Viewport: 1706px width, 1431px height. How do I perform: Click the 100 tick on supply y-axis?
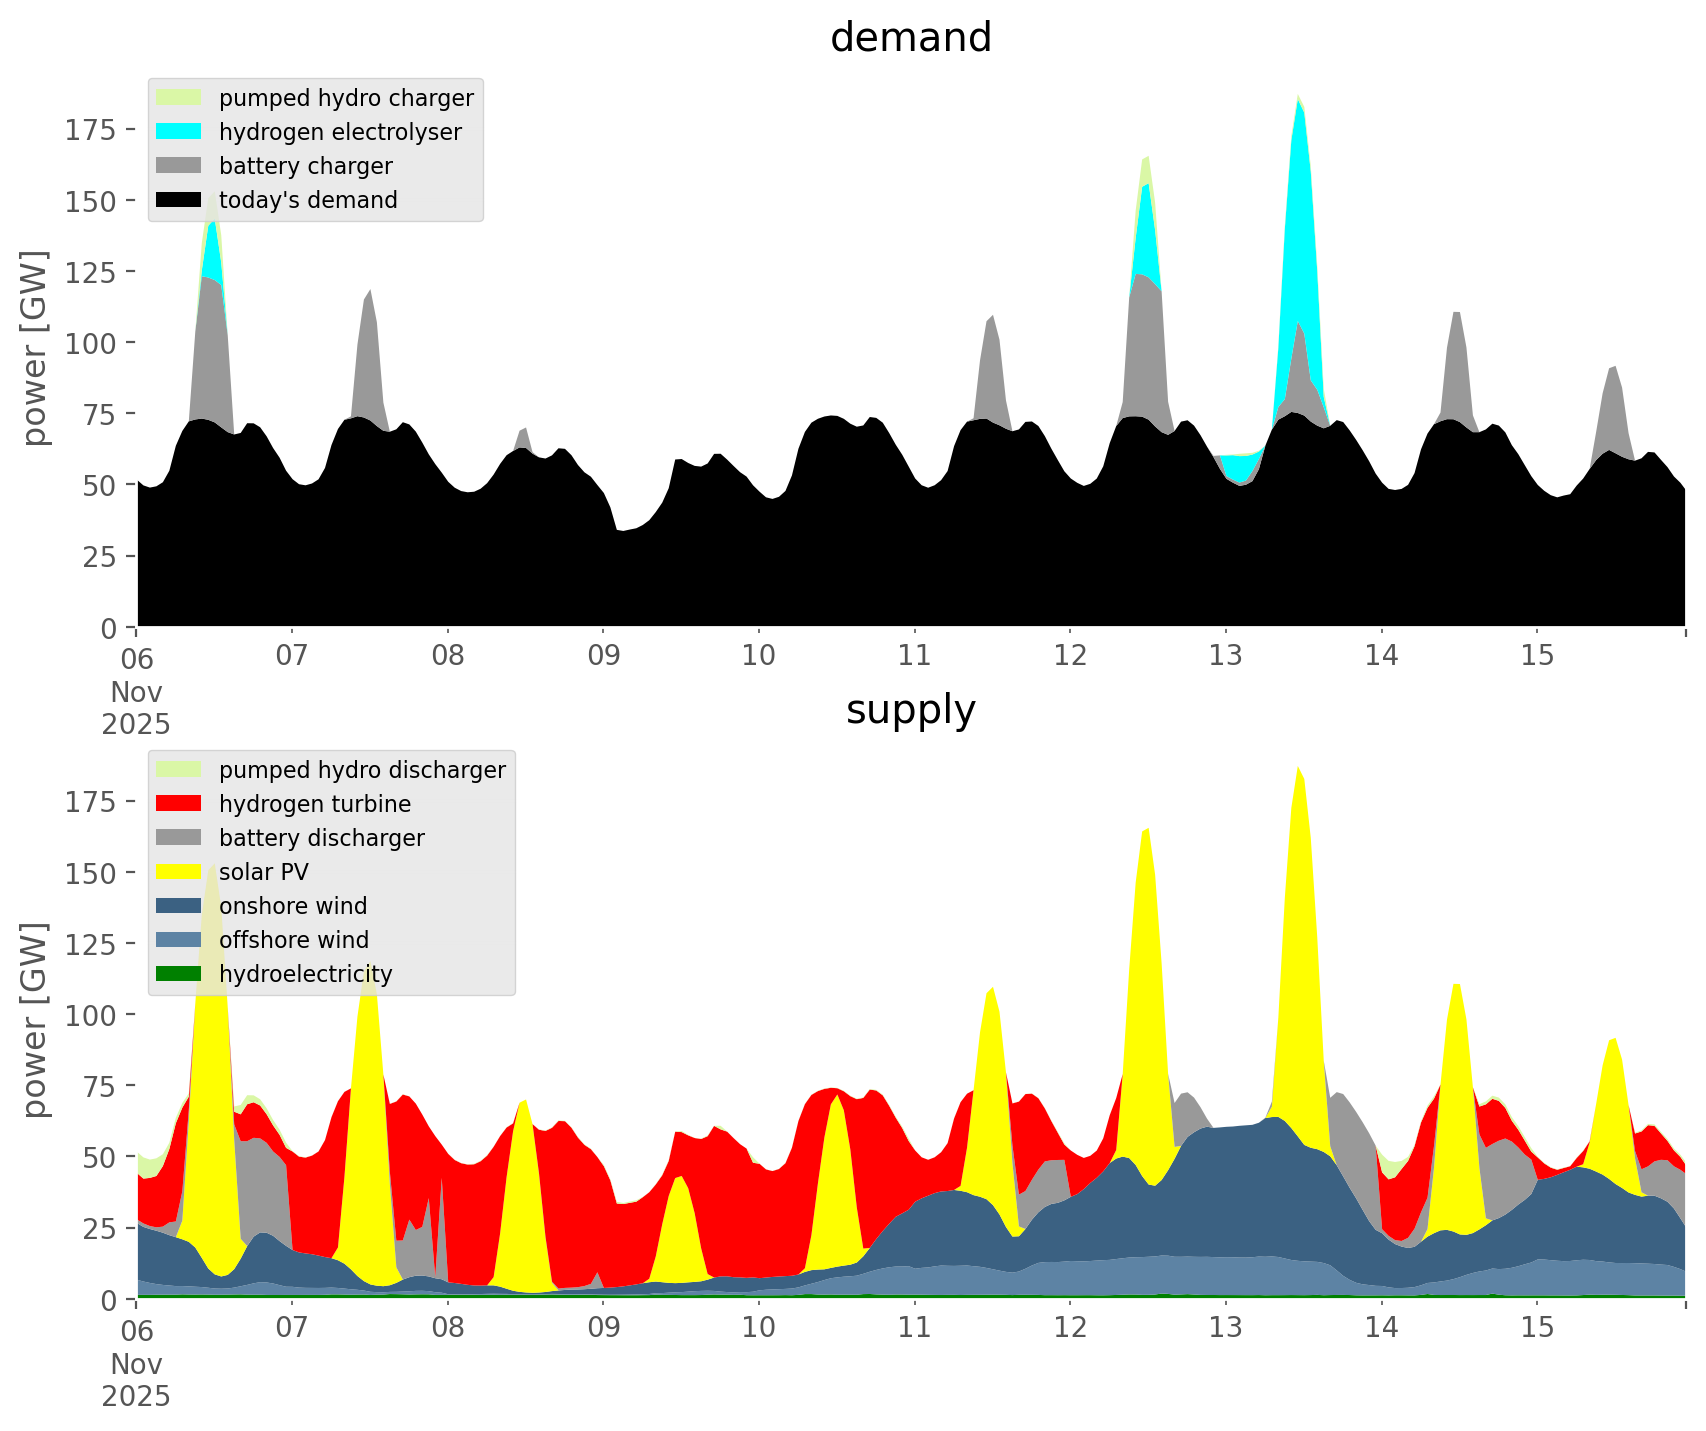pos(91,1015)
